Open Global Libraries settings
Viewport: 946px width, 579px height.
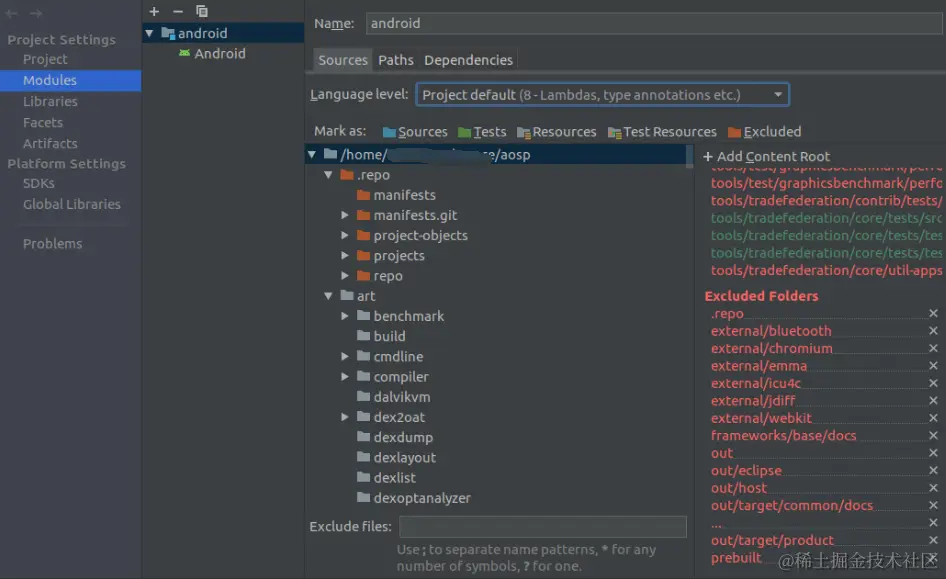72,204
